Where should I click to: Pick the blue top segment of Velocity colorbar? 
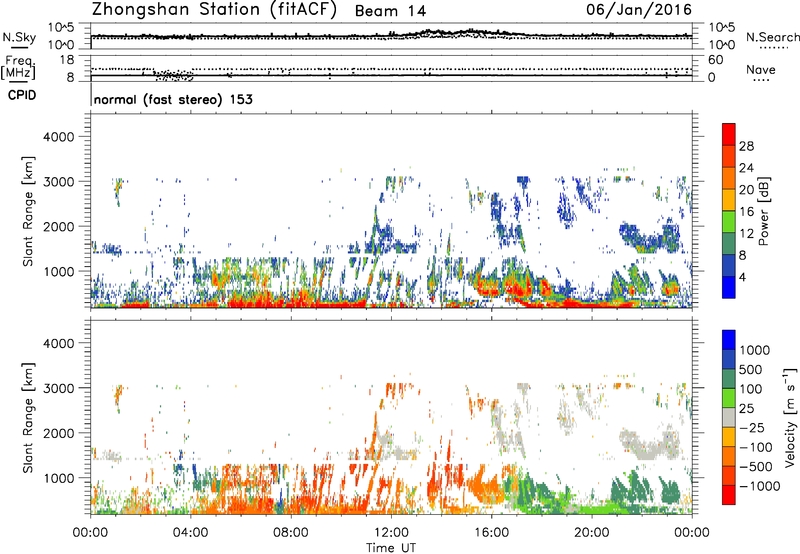(729, 340)
